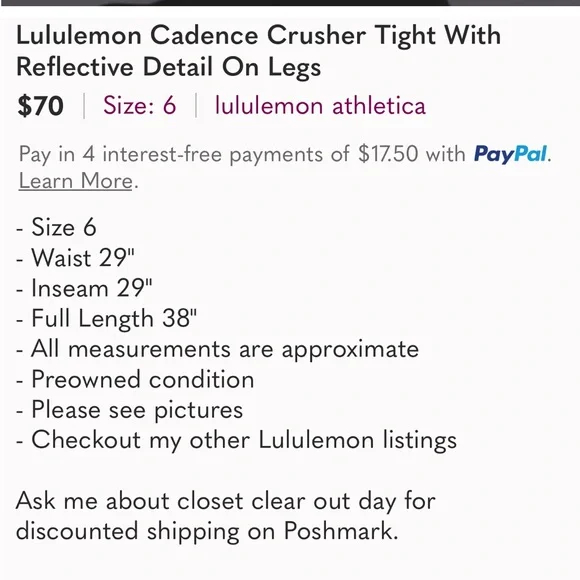Select Checkout my other Lululemon listings
The height and width of the screenshot is (580, 580).
coord(236,440)
